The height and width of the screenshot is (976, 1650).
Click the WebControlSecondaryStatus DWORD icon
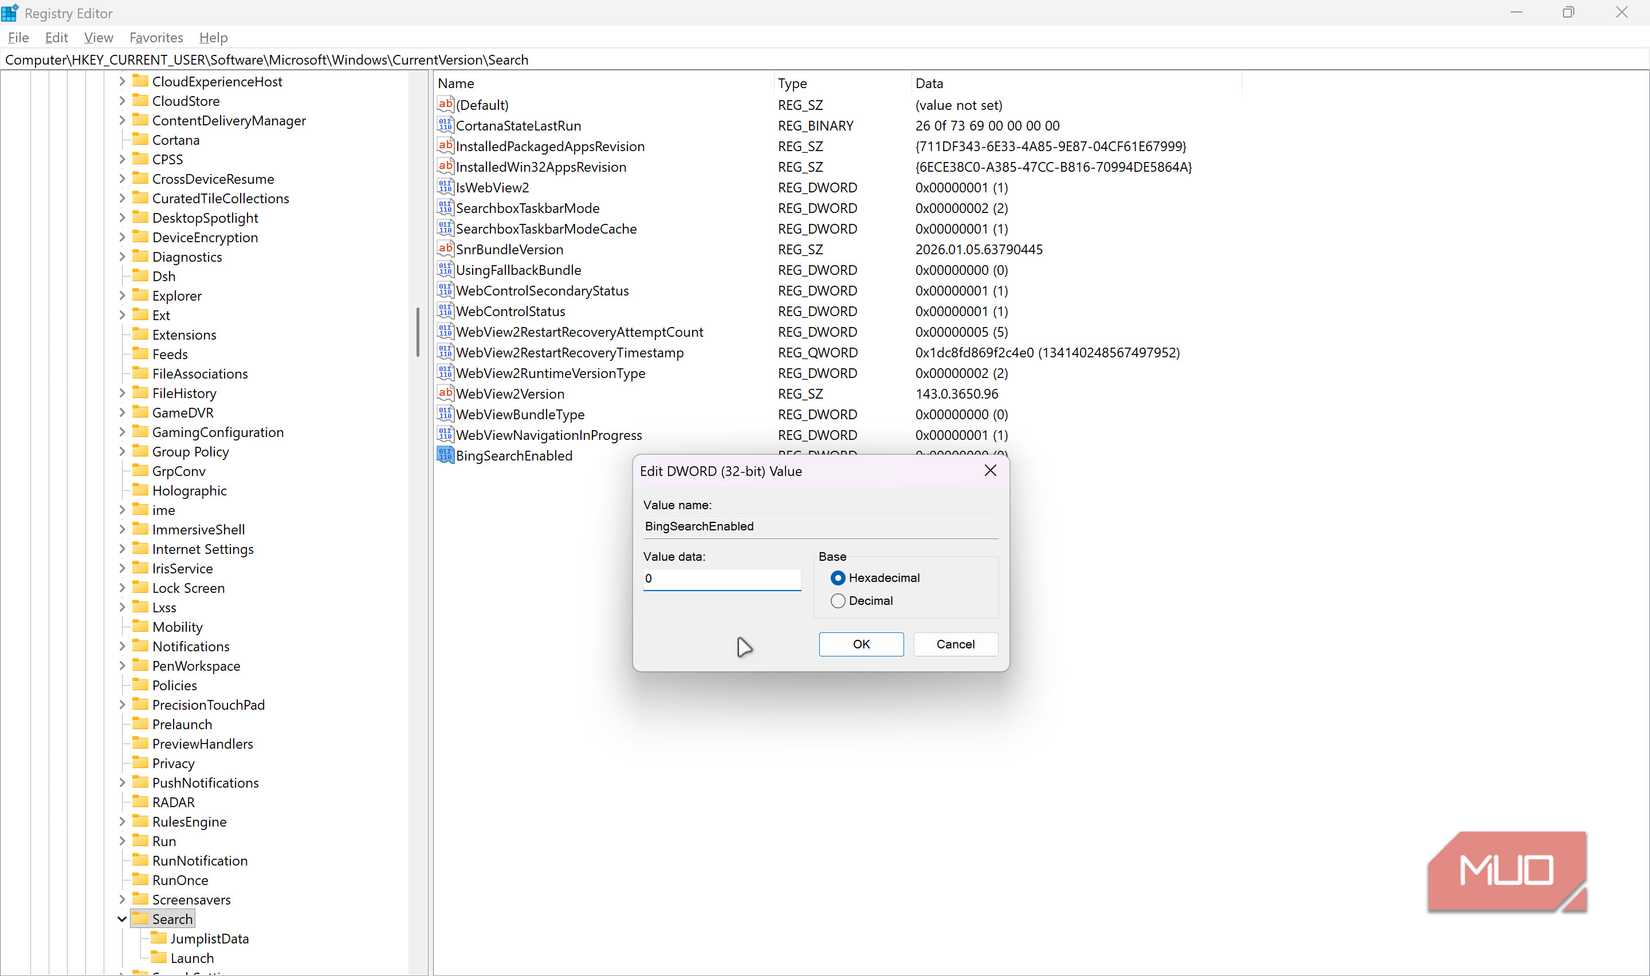(x=446, y=290)
